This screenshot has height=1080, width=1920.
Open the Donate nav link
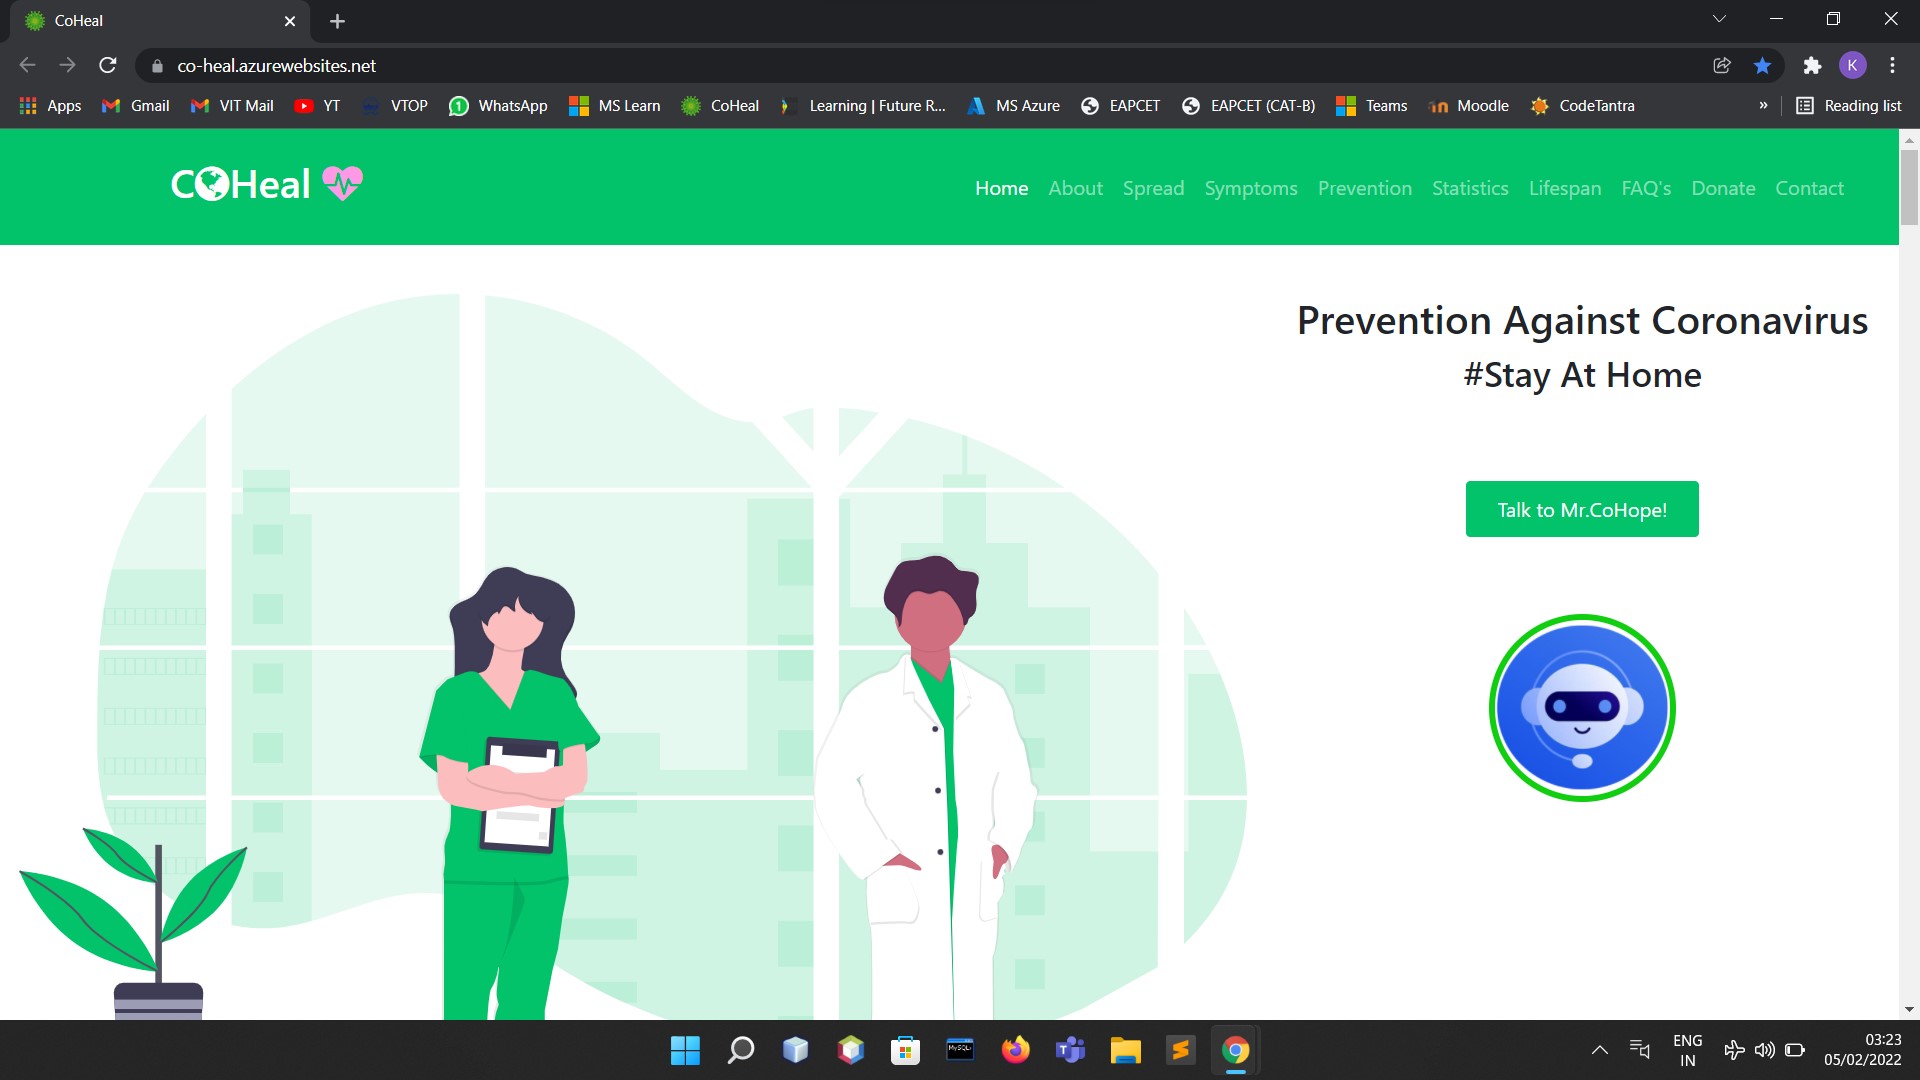click(x=1723, y=188)
